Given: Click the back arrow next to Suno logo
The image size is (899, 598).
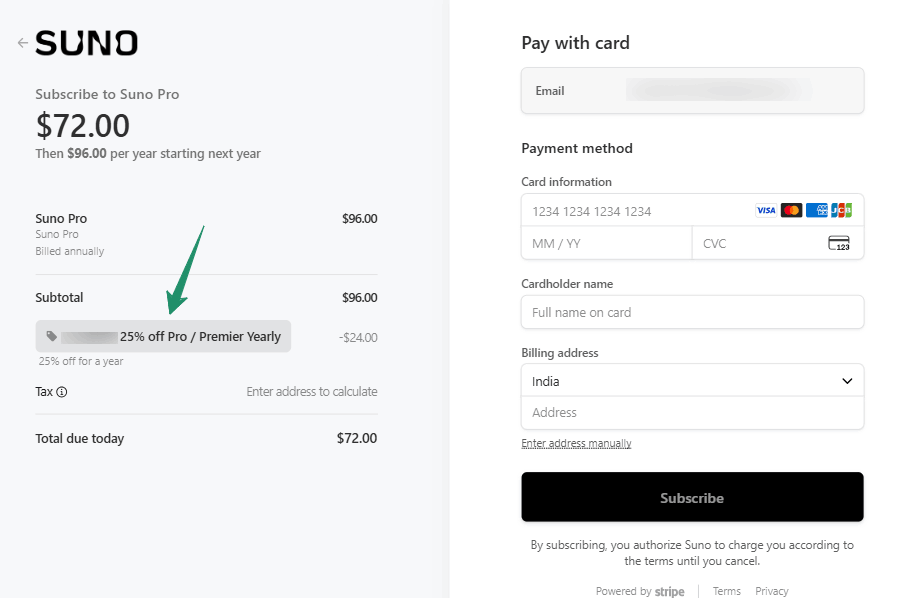Looking at the screenshot, I should tap(22, 43).
